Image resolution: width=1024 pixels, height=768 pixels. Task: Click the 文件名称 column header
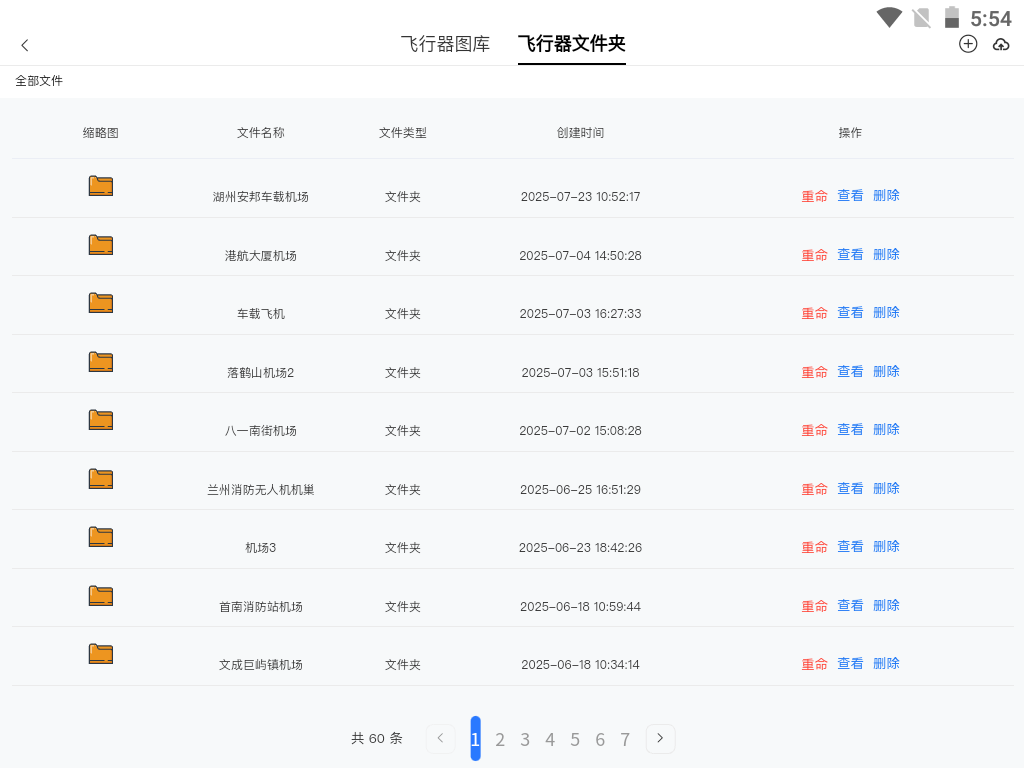(261, 133)
